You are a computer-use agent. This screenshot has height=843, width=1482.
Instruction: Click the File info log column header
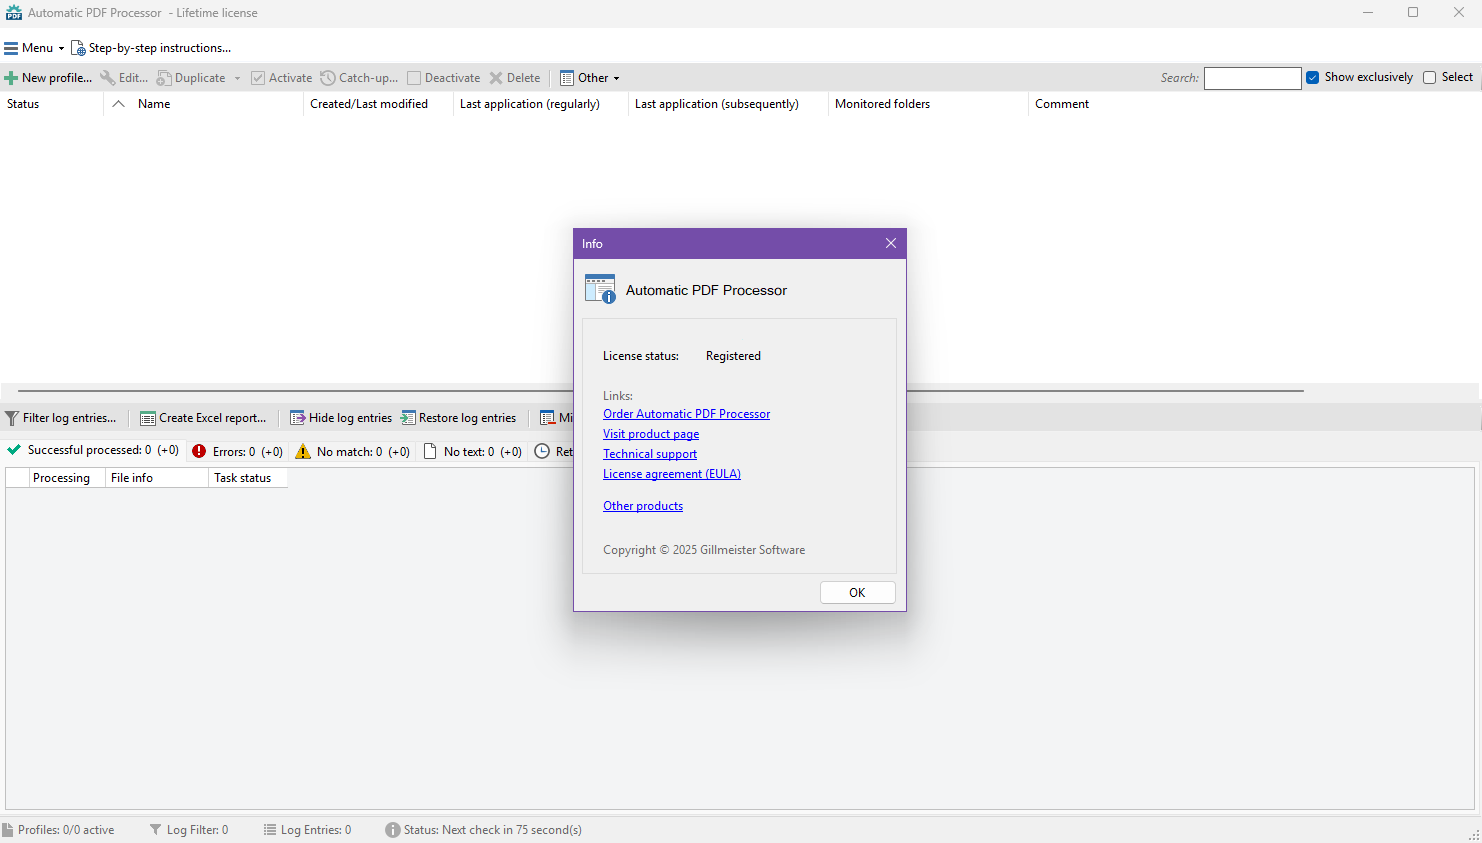(x=157, y=478)
